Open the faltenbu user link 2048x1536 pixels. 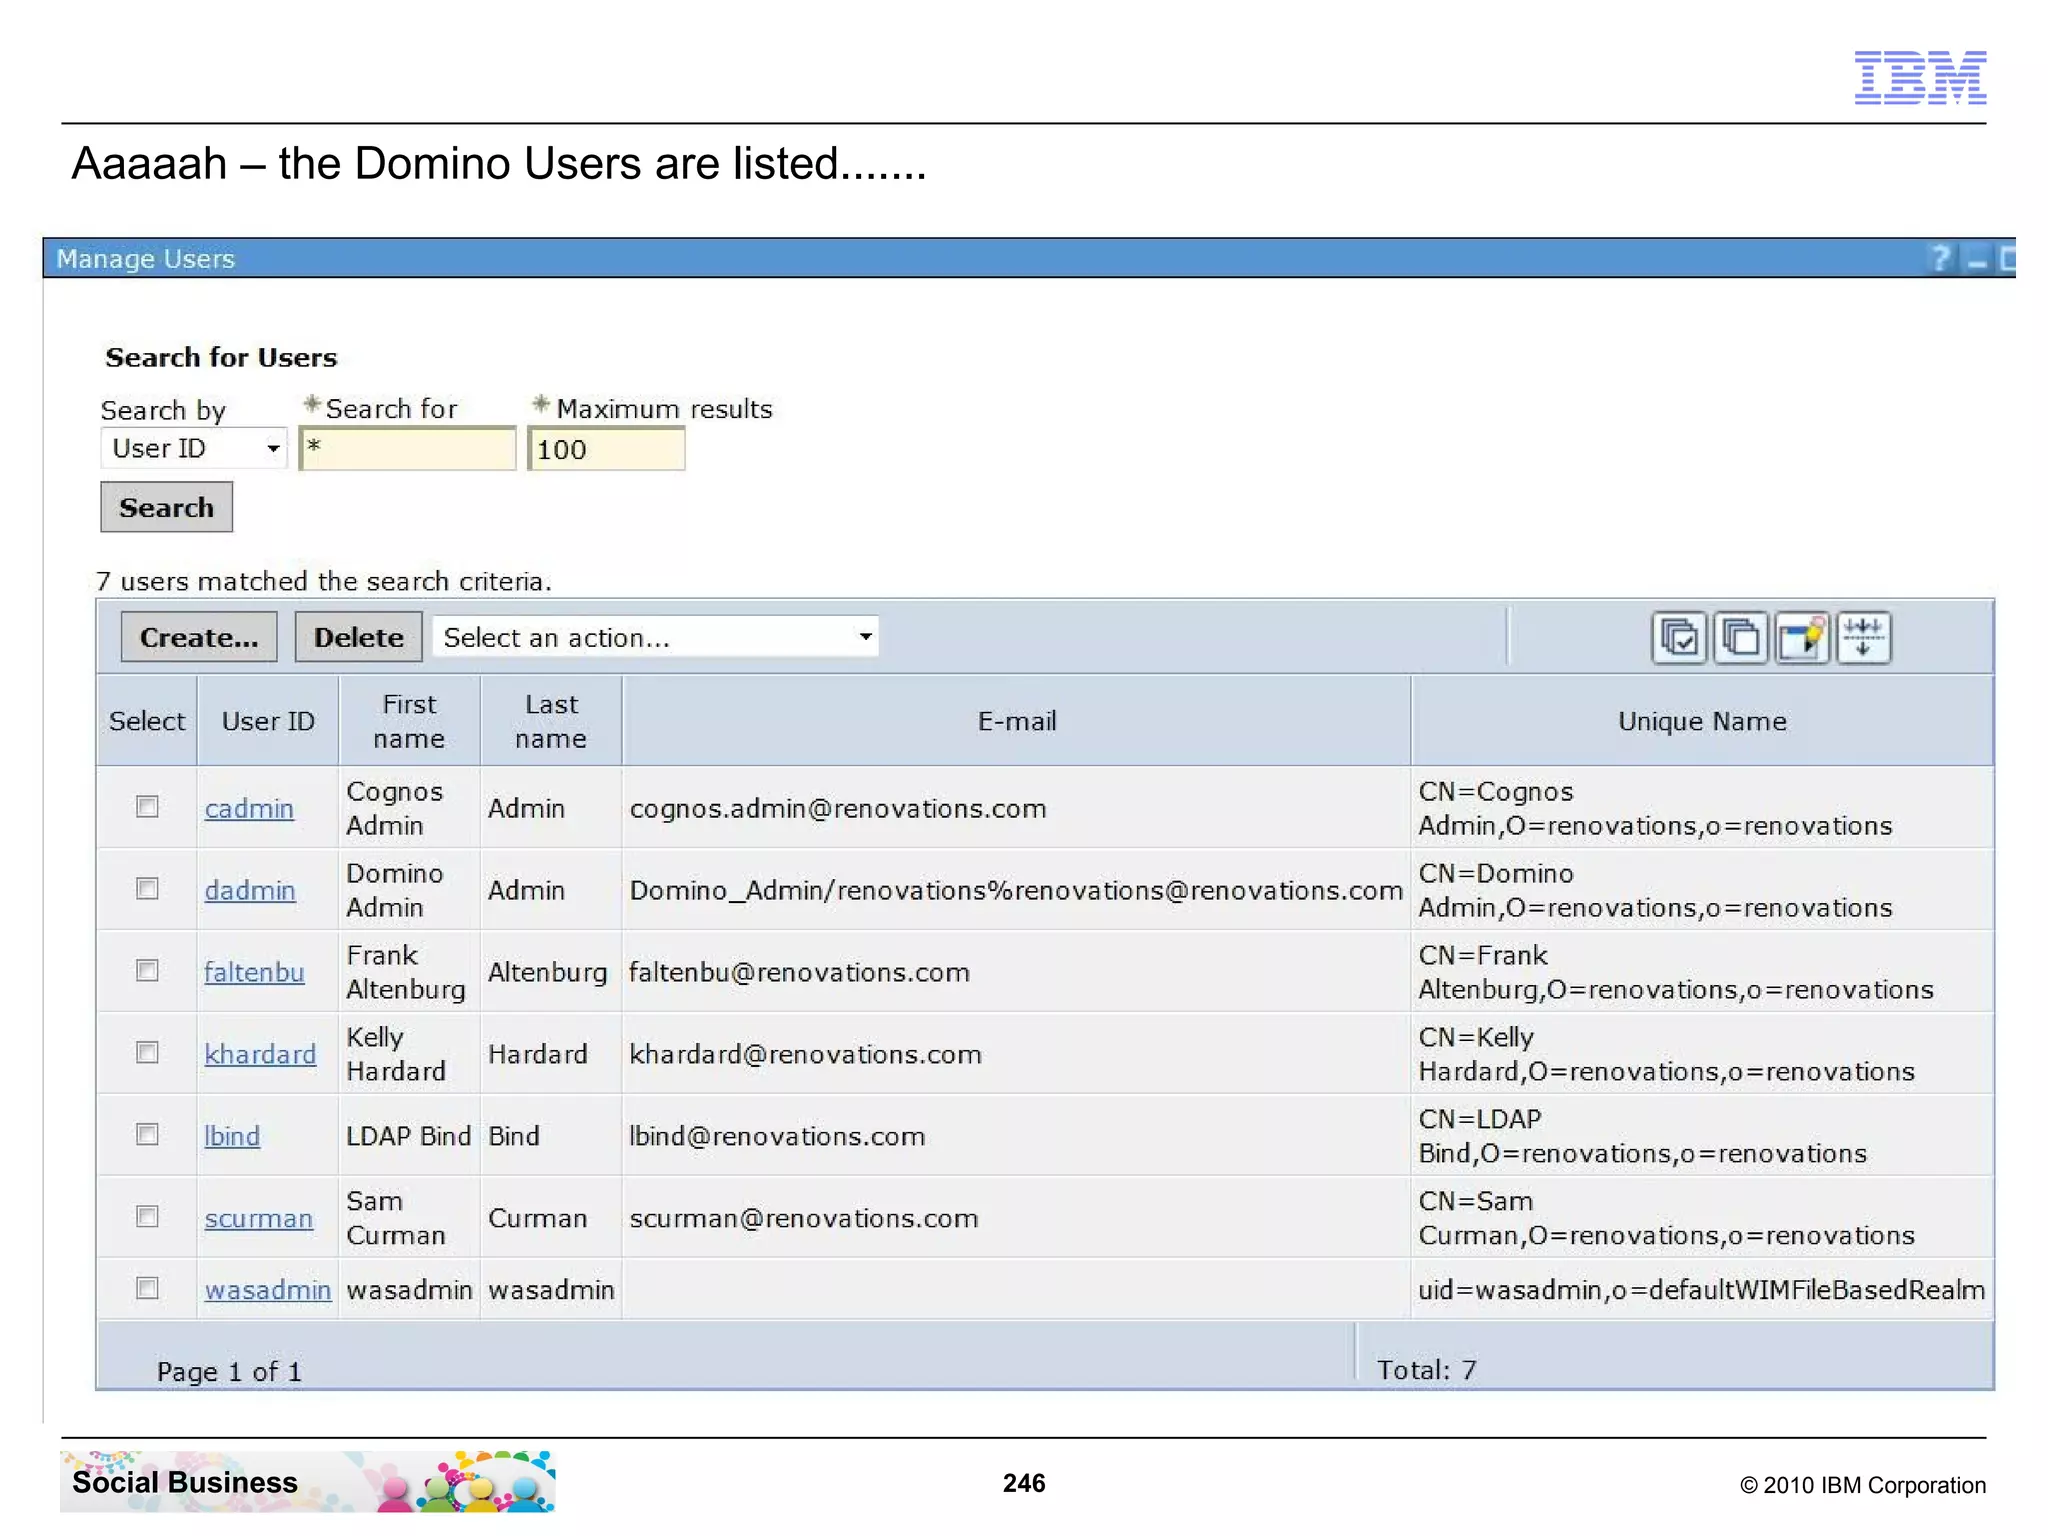pos(254,972)
